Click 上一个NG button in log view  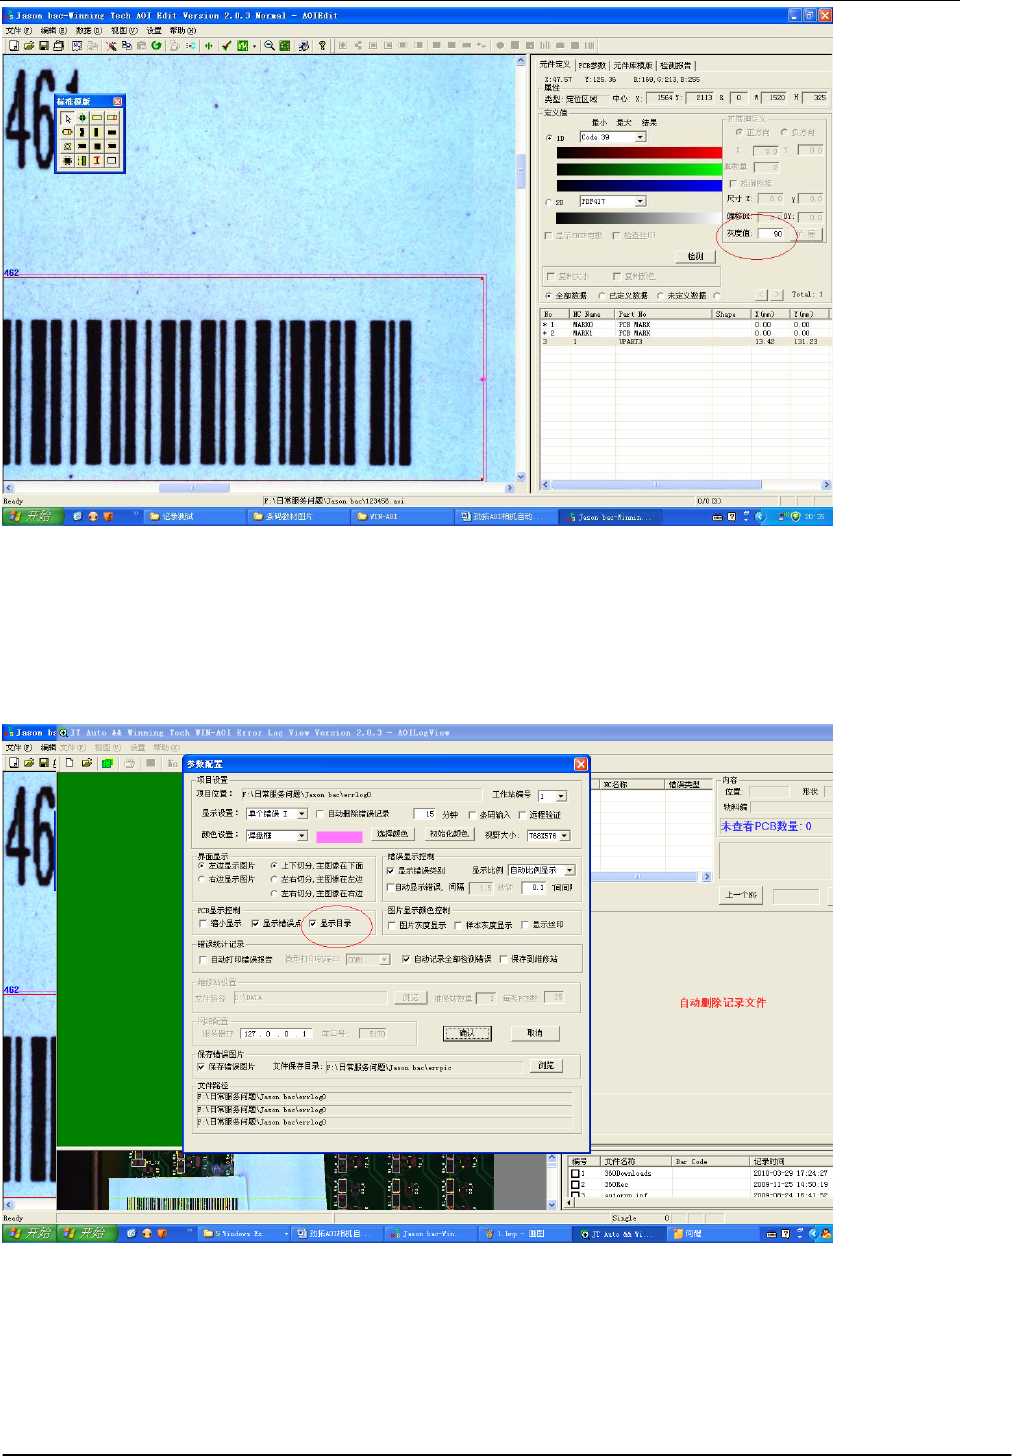click(741, 895)
